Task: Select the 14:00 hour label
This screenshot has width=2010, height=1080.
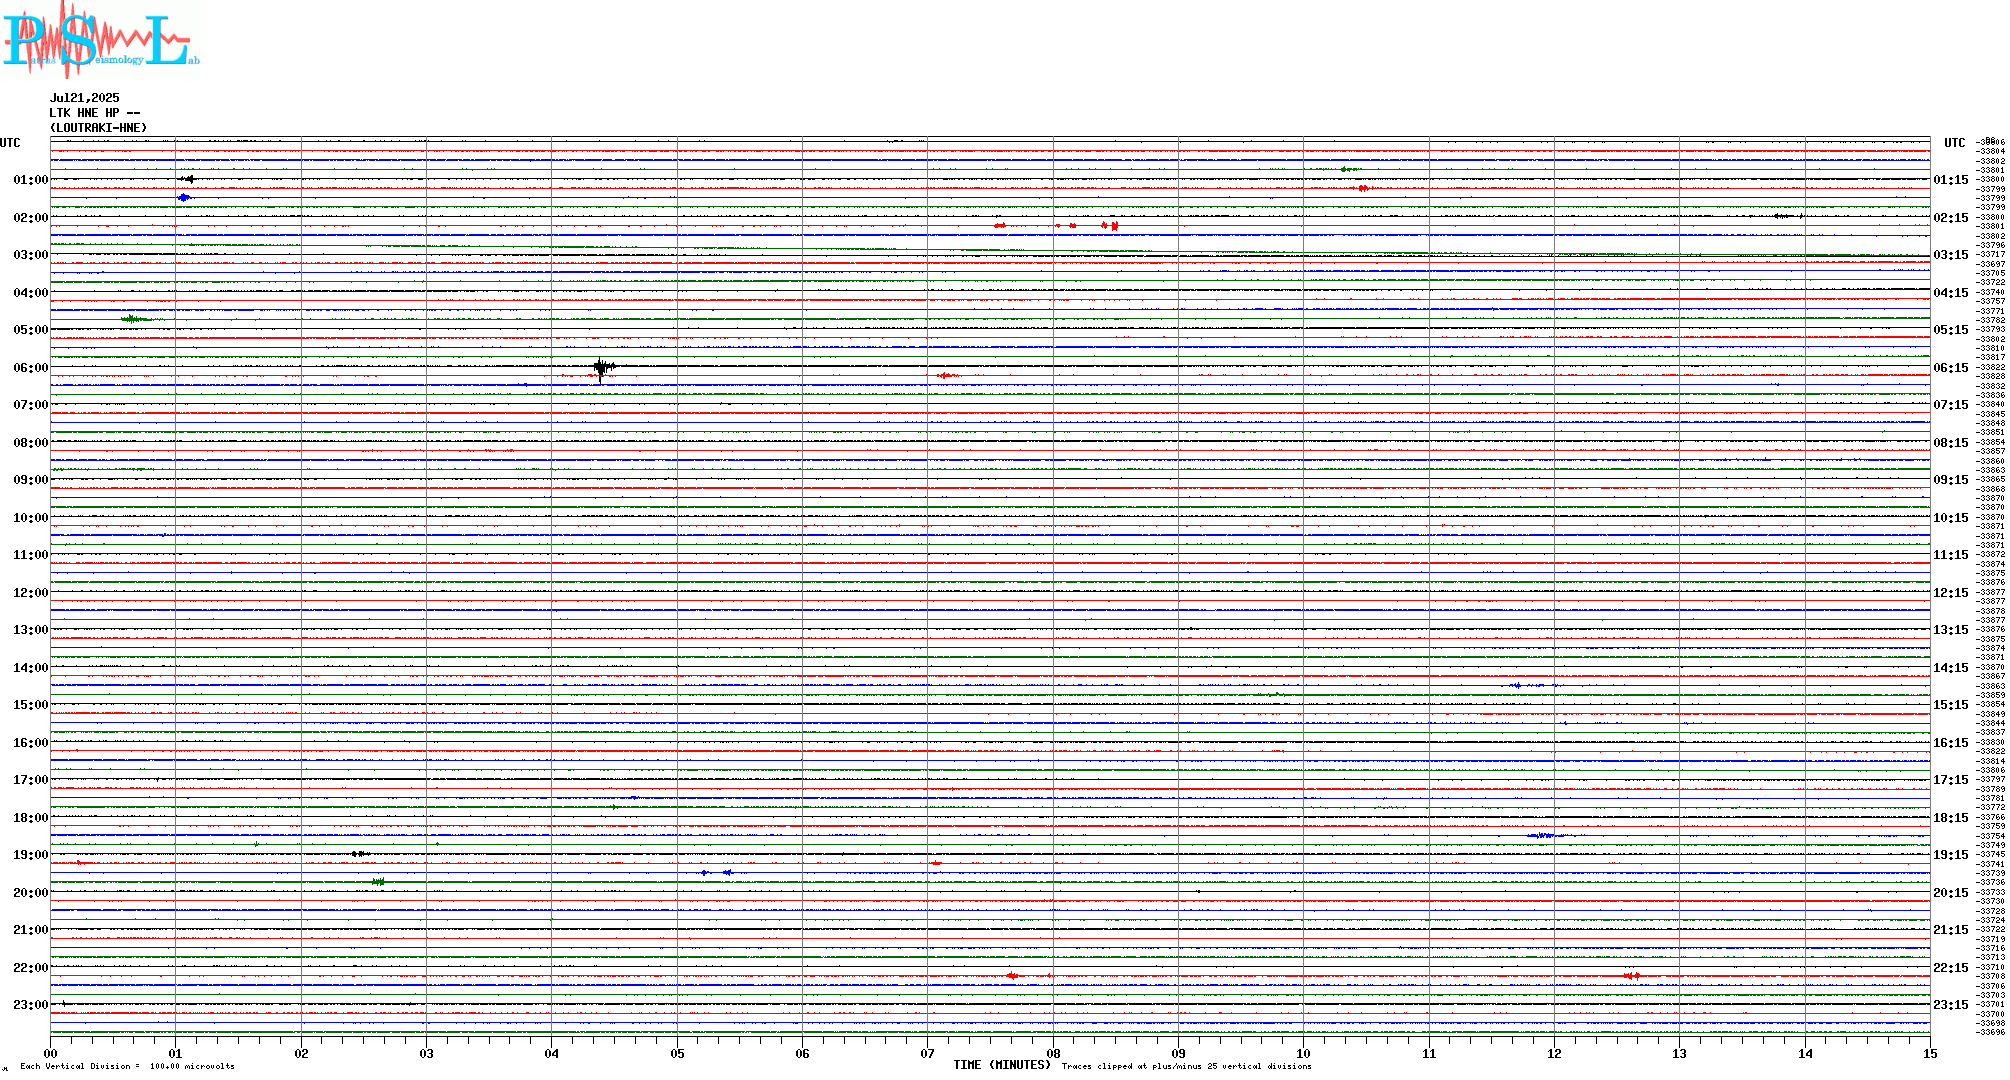Action: (x=30, y=668)
